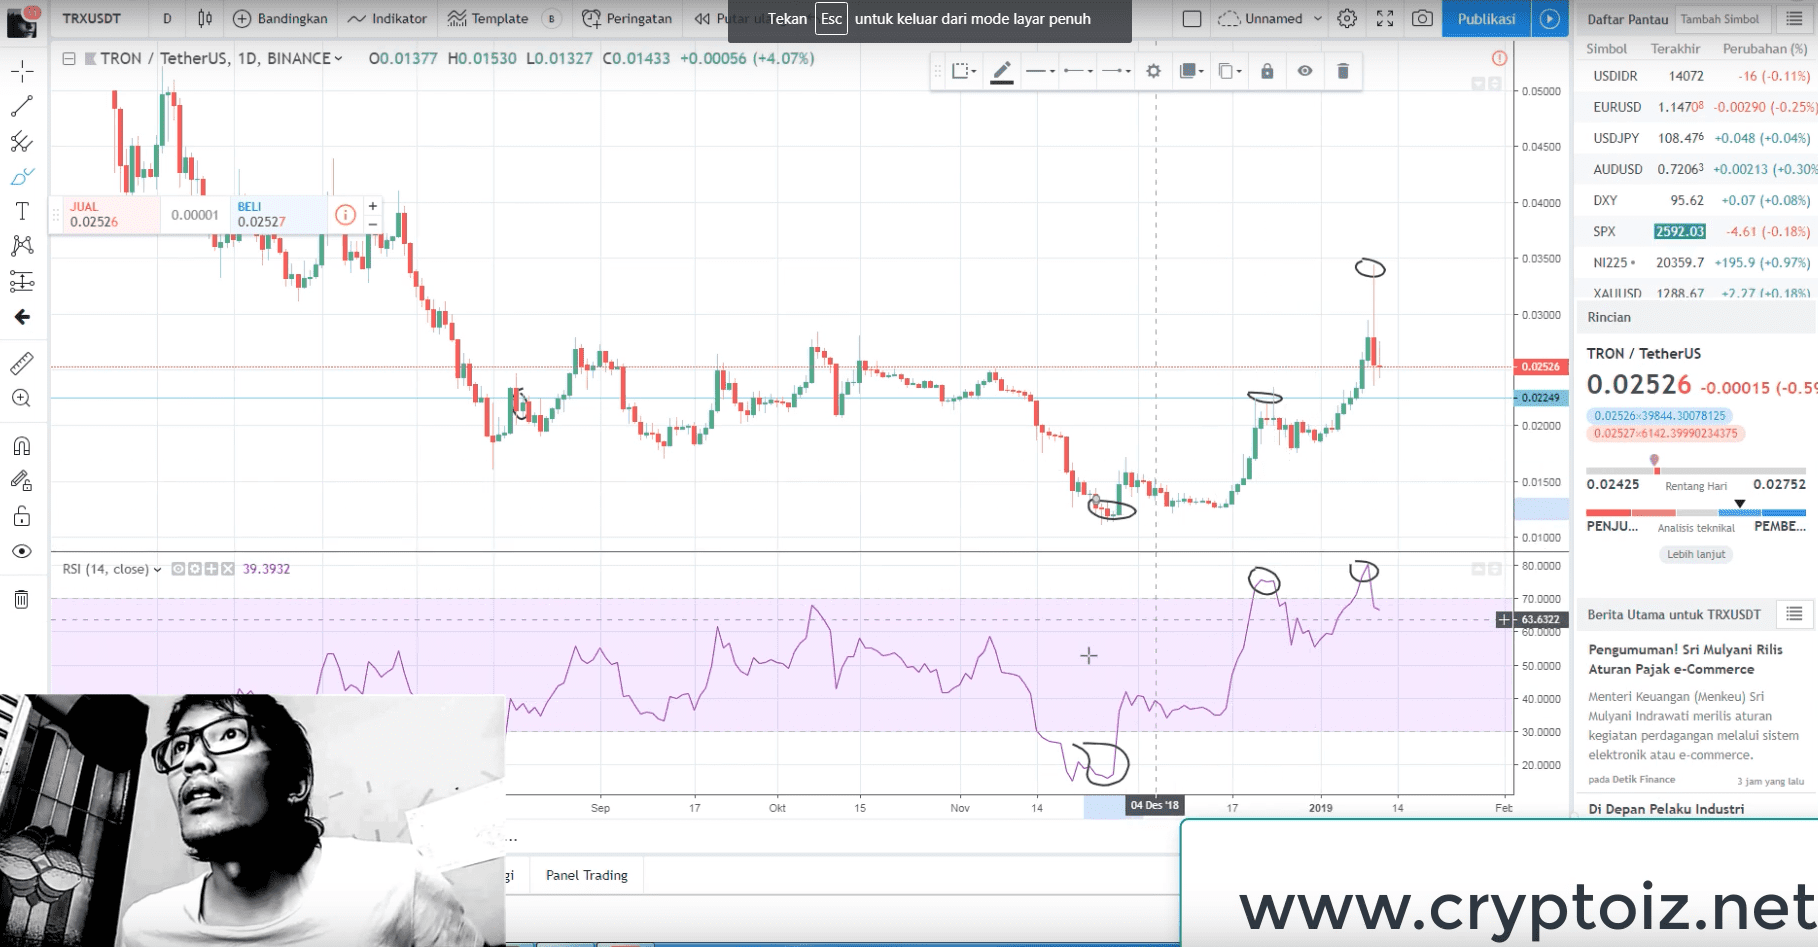Open candlestick chart style selector

[205, 18]
